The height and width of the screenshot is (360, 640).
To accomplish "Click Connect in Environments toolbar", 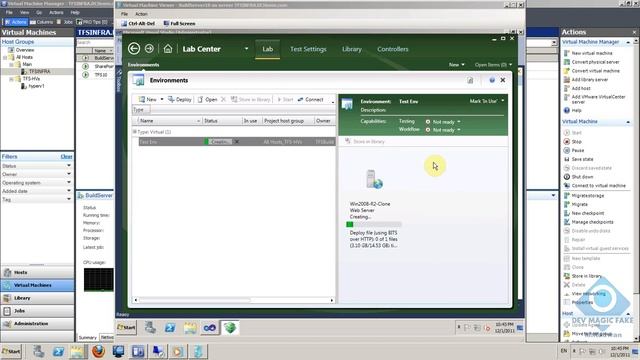I will point(311,100).
